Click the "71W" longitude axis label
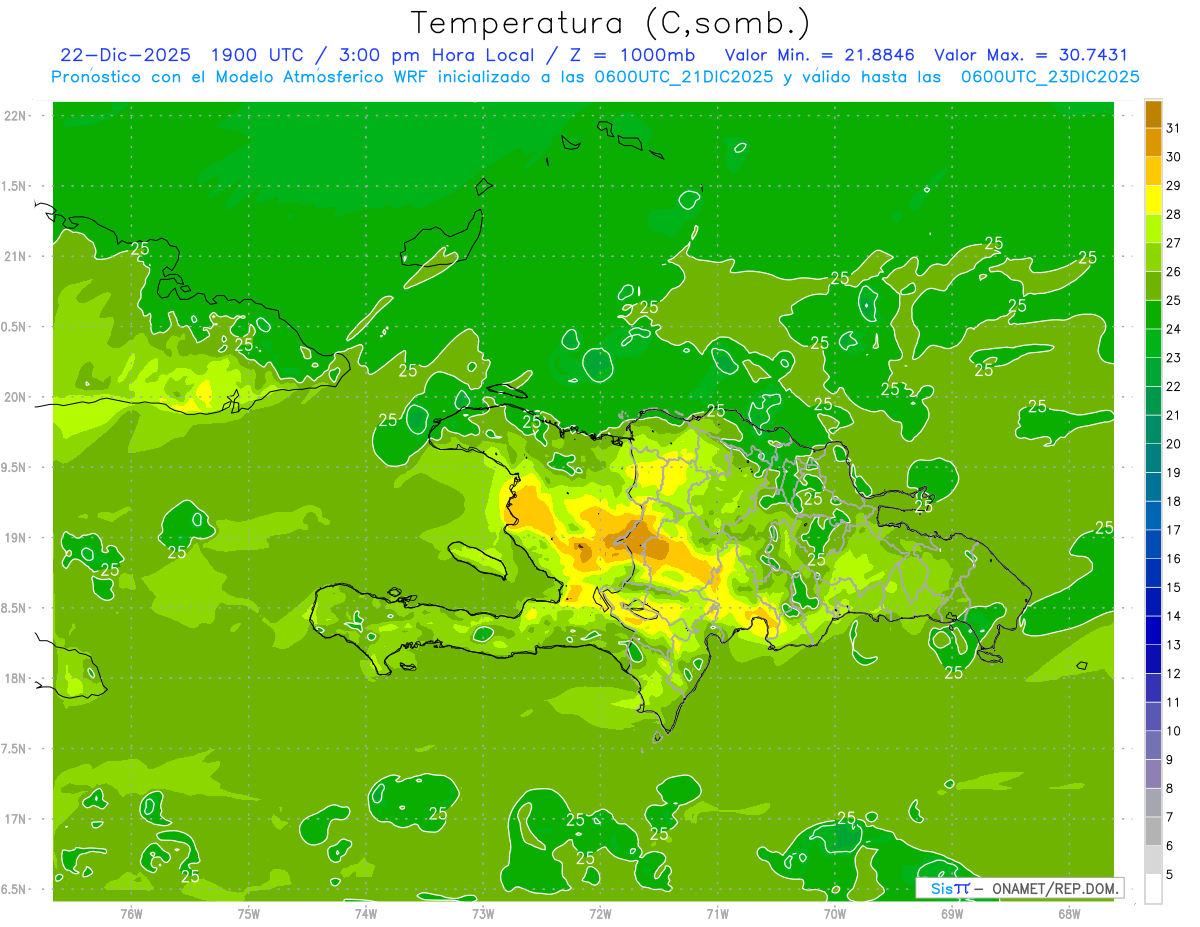Image resolution: width=1200 pixels, height=927 pixels. (x=717, y=913)
